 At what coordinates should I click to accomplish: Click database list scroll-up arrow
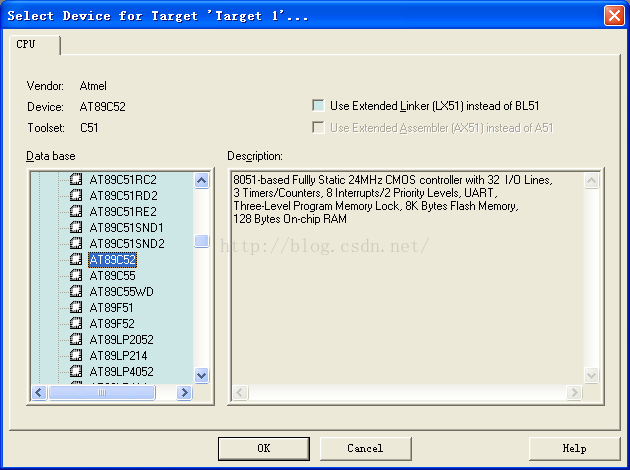[x=201, y=180]
